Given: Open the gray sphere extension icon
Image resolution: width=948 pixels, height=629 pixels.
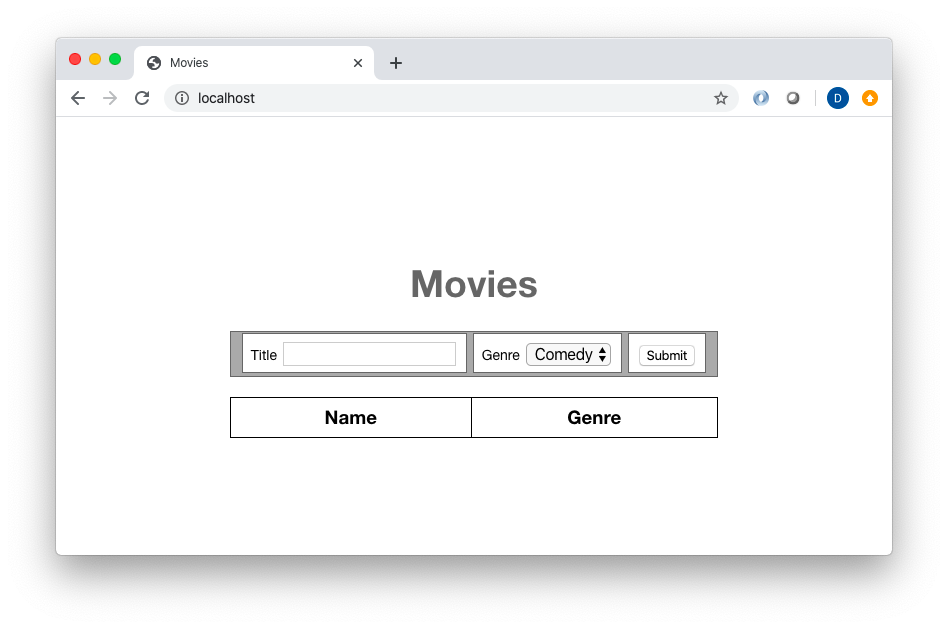Looking at the screenshot, I should pos(793,98).
